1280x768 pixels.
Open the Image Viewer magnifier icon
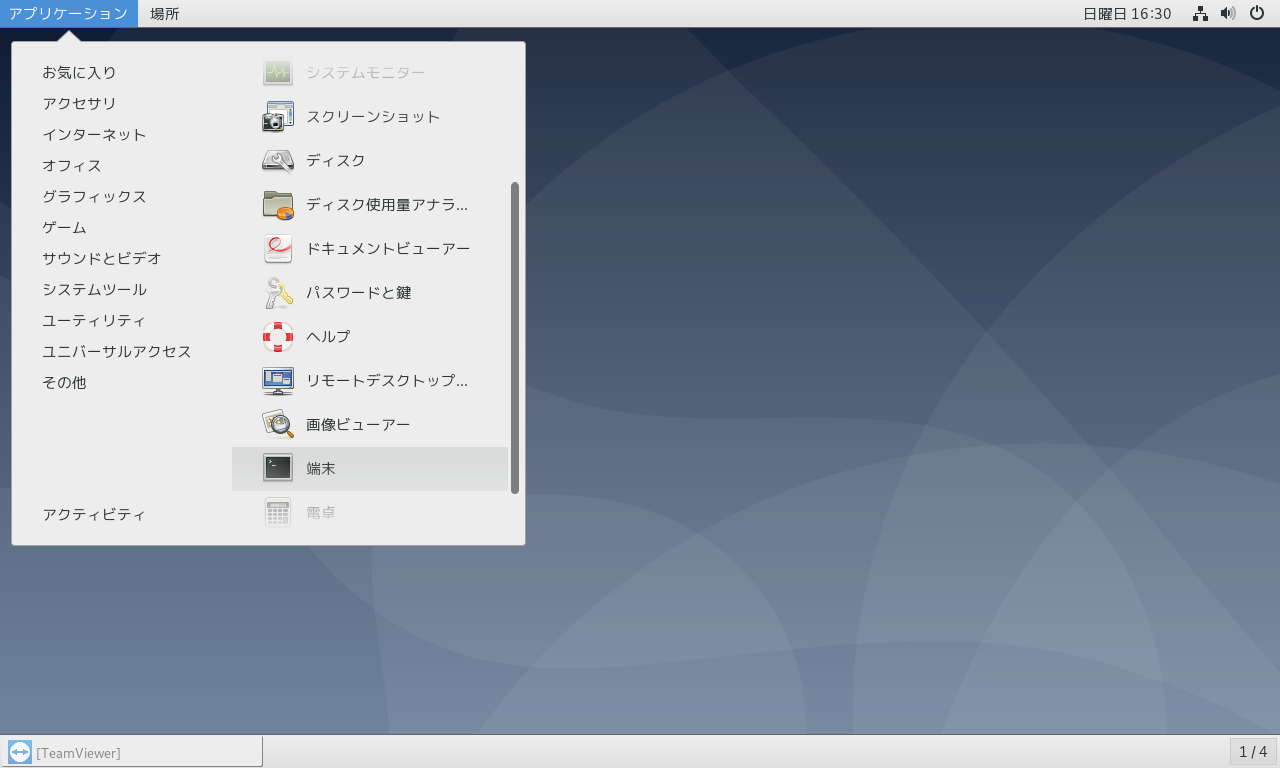click(x=278, y=425)
